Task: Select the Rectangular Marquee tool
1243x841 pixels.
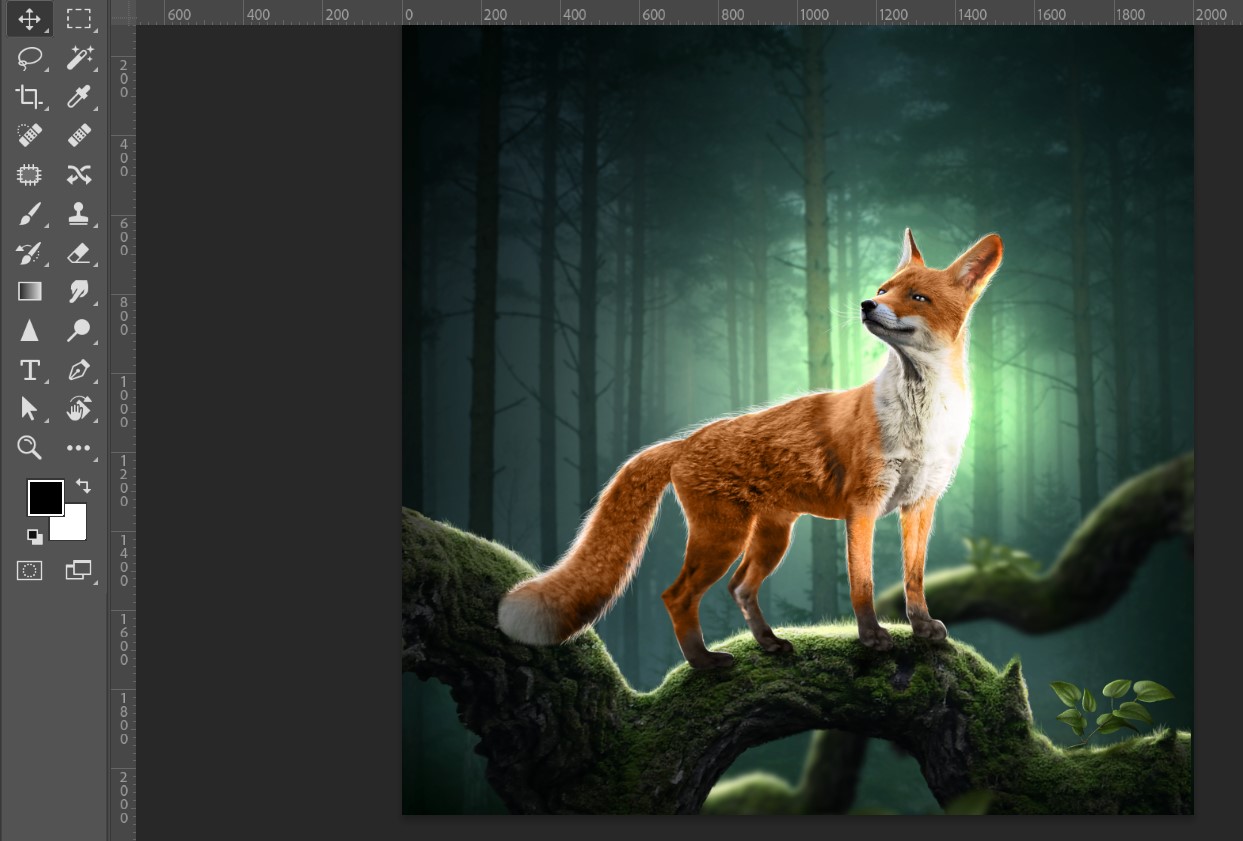Action: [79, 19]
